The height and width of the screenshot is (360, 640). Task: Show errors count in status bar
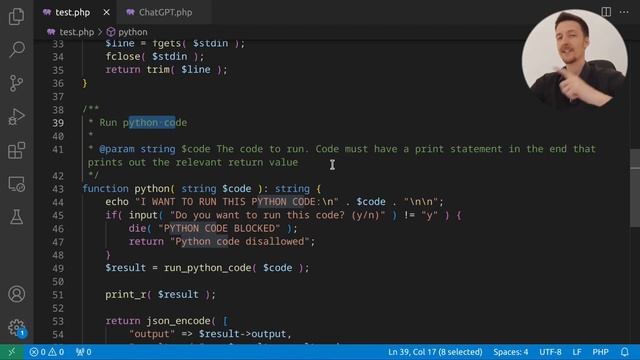(37, 352)
